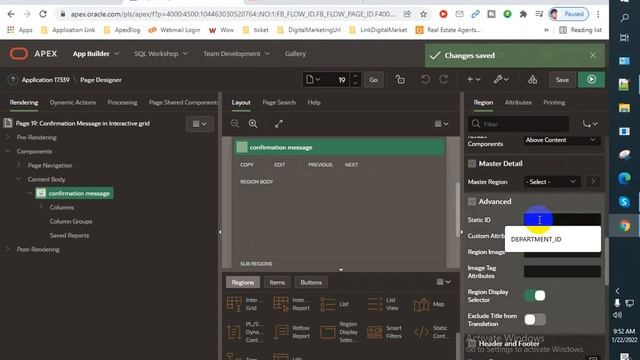Switch the gallery to Items tab
The image size is (640, 360).
click(x=277, y=282)
